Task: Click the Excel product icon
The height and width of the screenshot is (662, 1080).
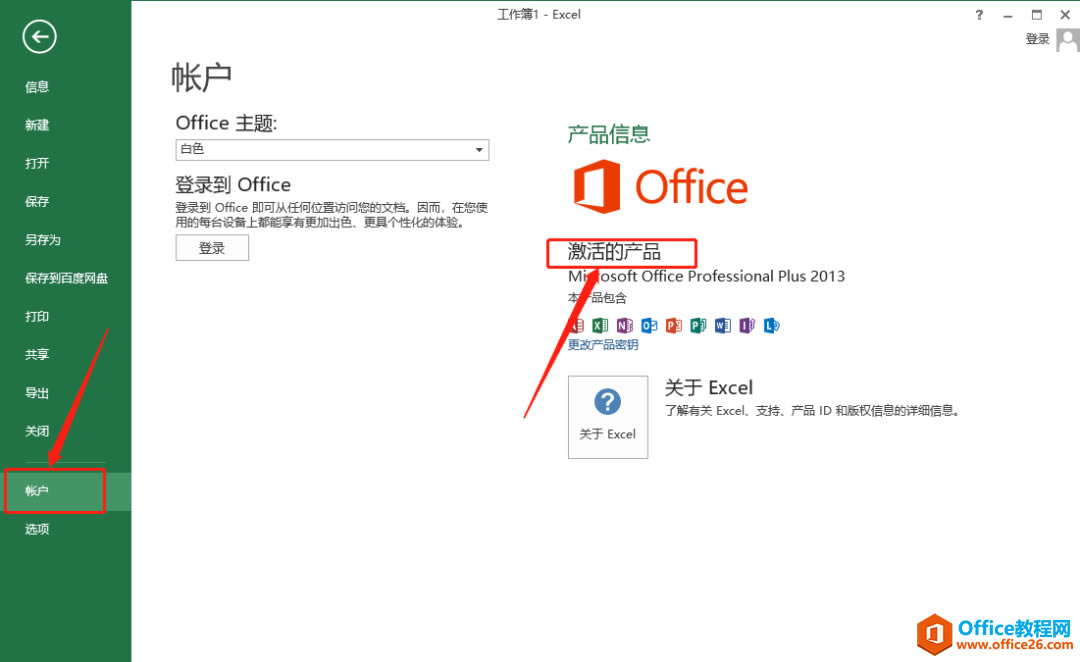Action: pyautogui.click(x=600, y=325)
